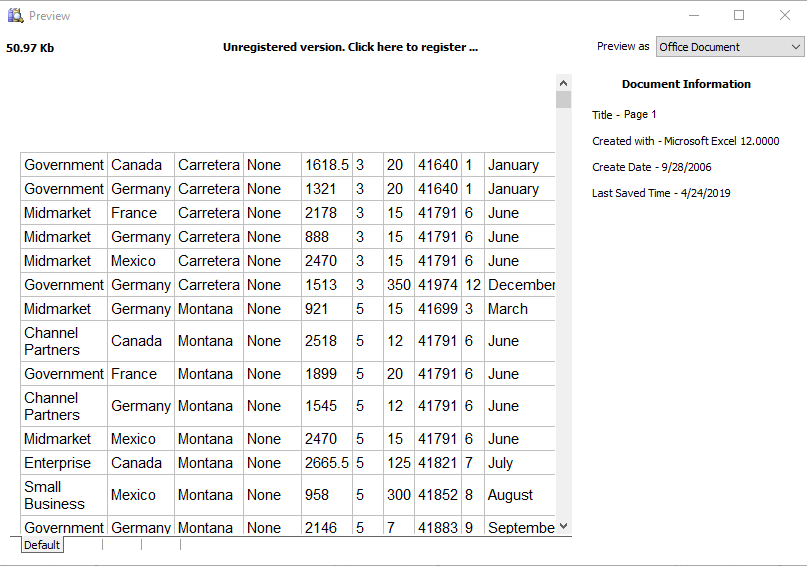Image resolution: width=807 pixels, height=566 pixels.
Task: Select the 'December' month cell
Action: click(520, 285)
